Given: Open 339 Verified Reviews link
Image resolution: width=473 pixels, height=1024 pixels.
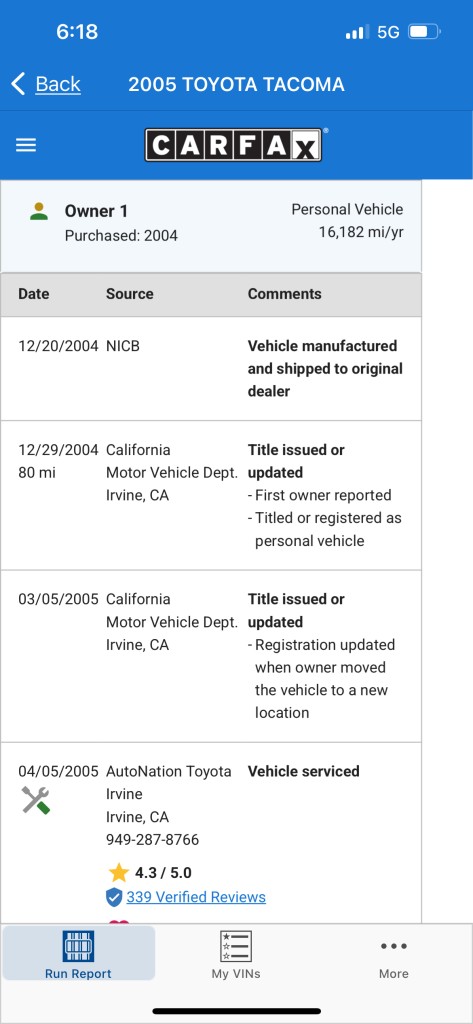Looking at the screenshot, I should tap(196, 897).
